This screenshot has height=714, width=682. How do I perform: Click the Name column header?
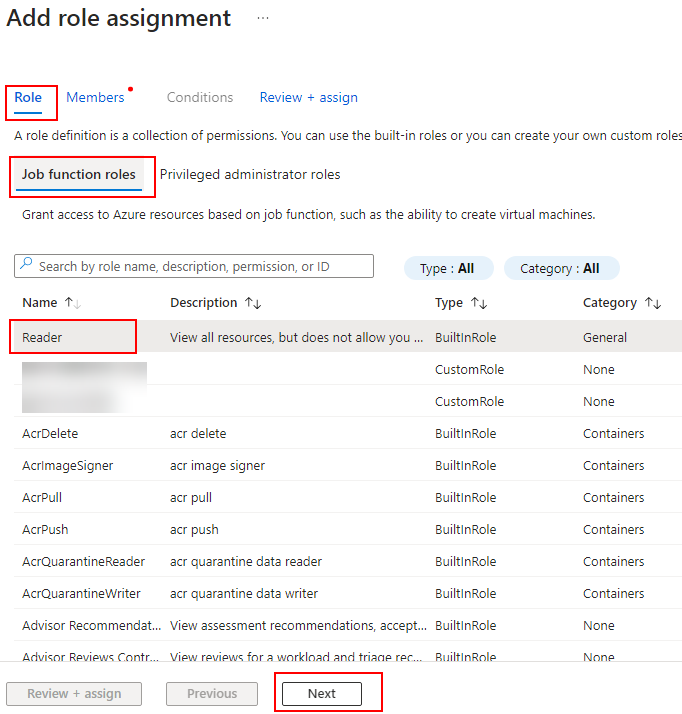click(x=40, y=303)
